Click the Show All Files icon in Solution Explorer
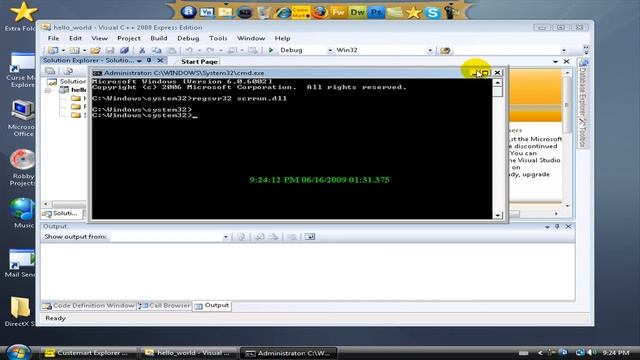Image resolution: width=640 pixels, height=360 pixels. pyautogui.click(x=68, y=71)
